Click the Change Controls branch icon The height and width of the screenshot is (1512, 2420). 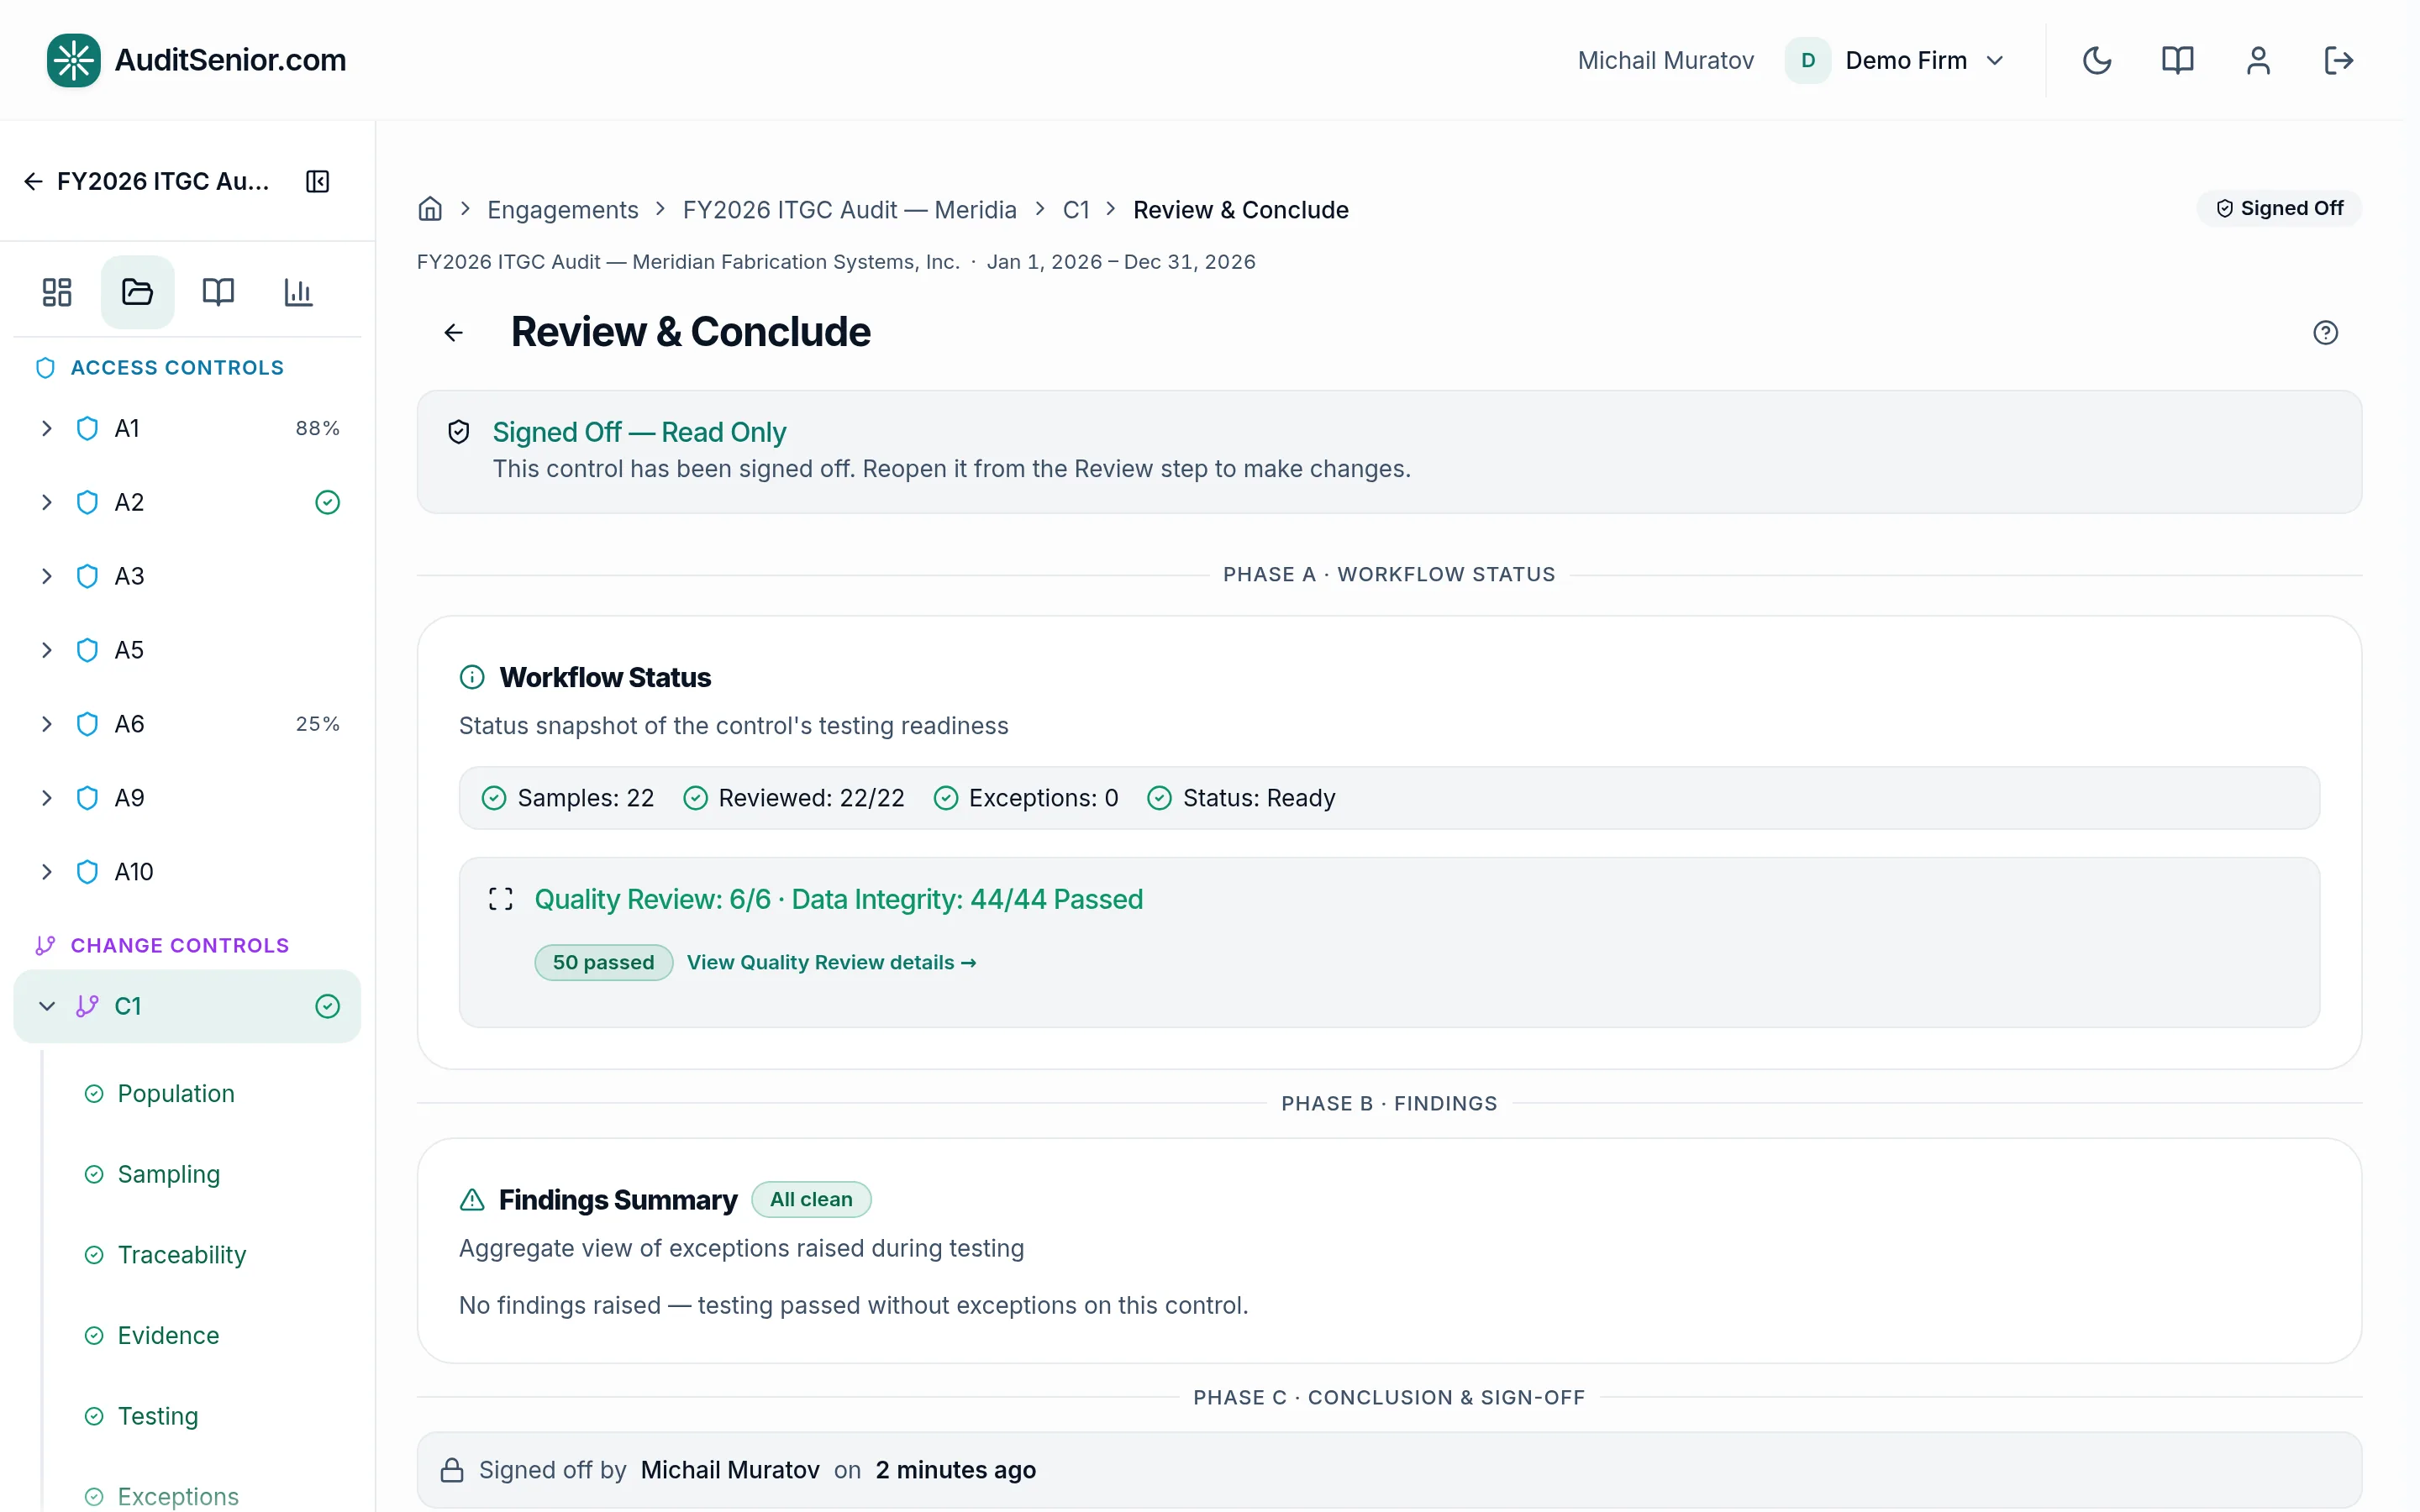(45, 945)
